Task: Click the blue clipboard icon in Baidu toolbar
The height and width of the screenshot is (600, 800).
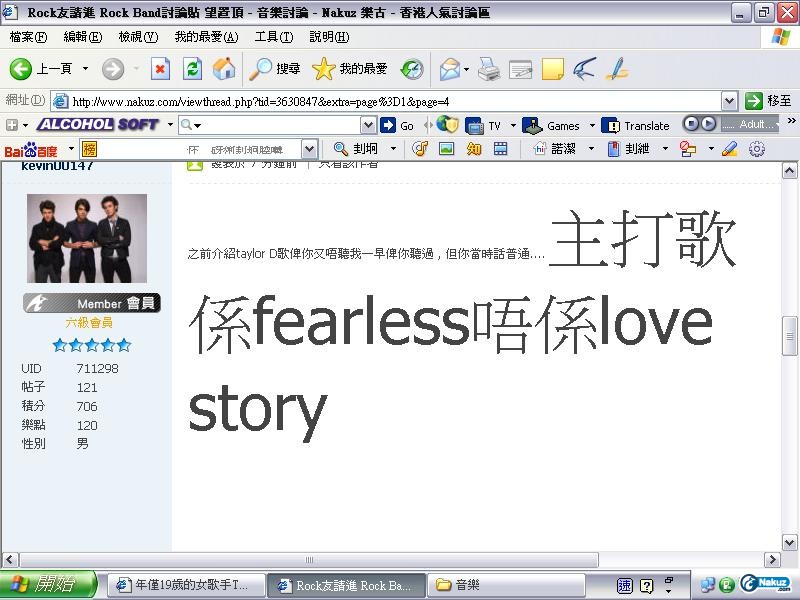Action: tap(614, 149)
